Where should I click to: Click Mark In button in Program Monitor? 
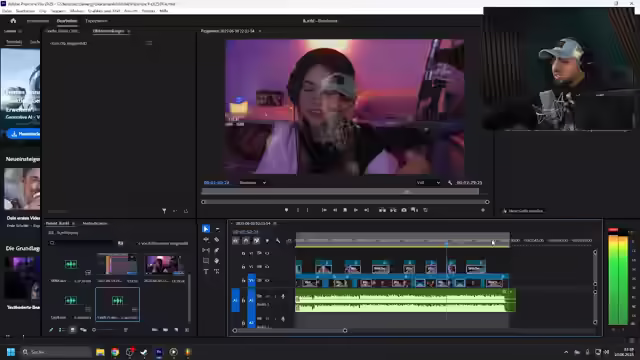[298, 210]
